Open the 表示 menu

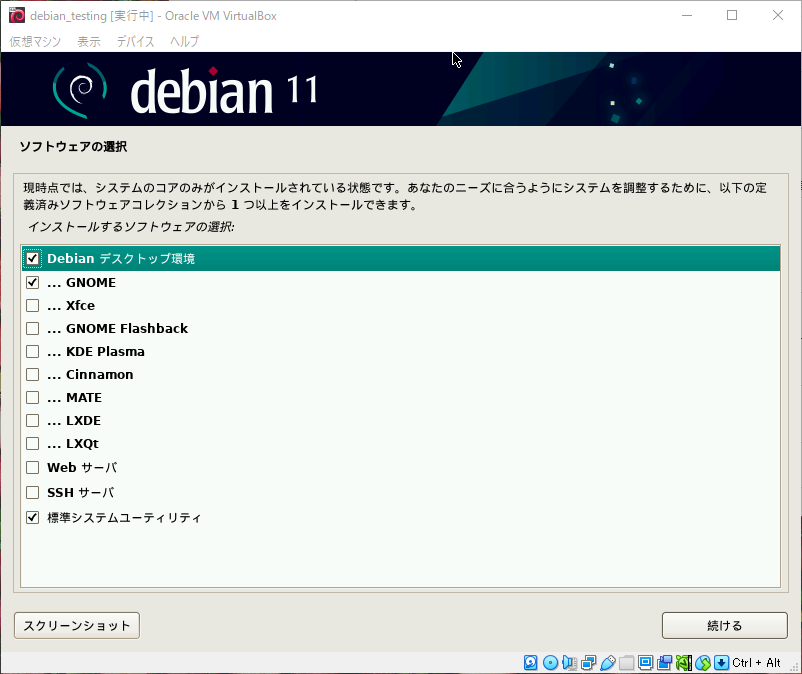[x=89, y=41]
